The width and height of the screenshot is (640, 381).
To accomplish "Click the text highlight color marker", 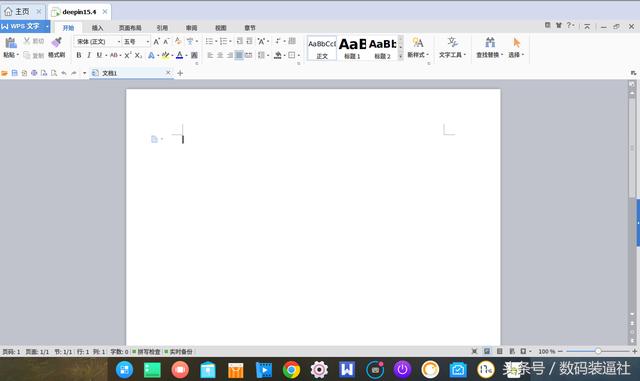I will (x=165, y=55).
